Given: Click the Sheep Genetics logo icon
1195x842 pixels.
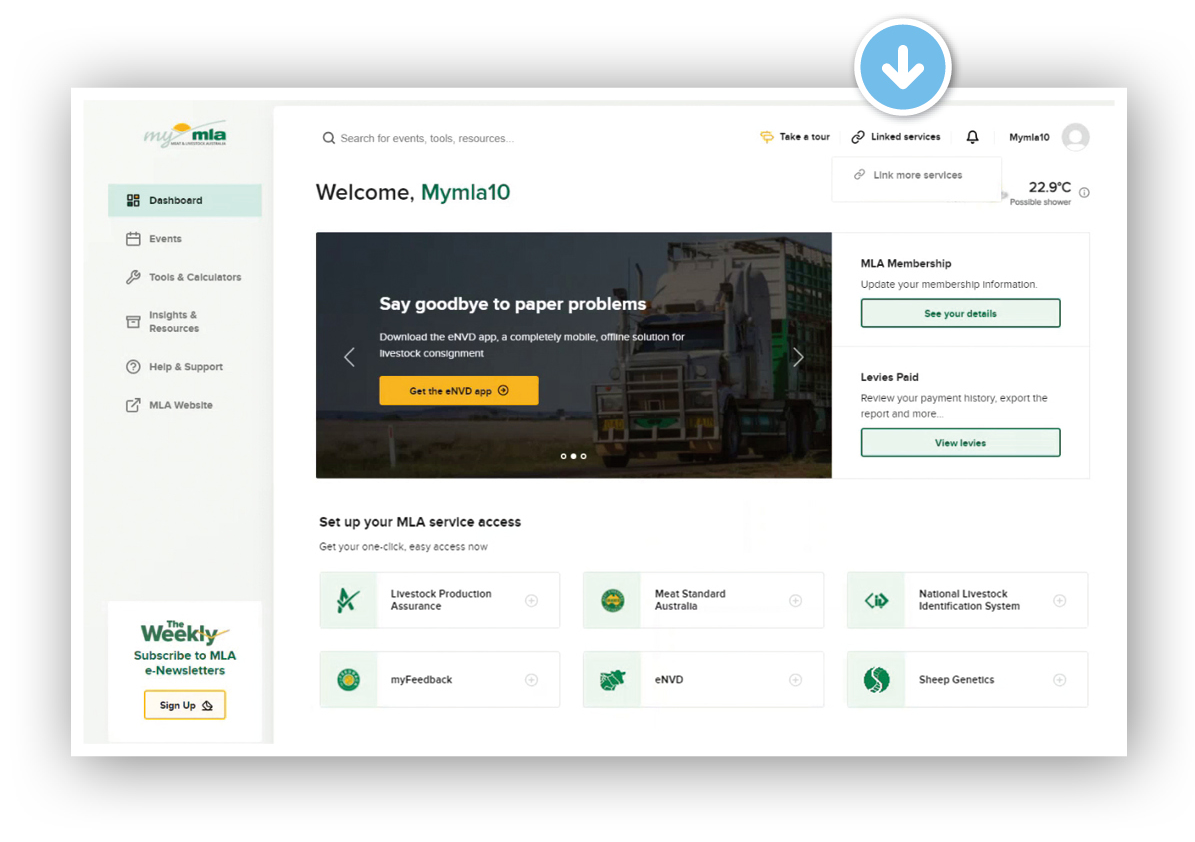Looking at the screenshot, I should 876,680.
